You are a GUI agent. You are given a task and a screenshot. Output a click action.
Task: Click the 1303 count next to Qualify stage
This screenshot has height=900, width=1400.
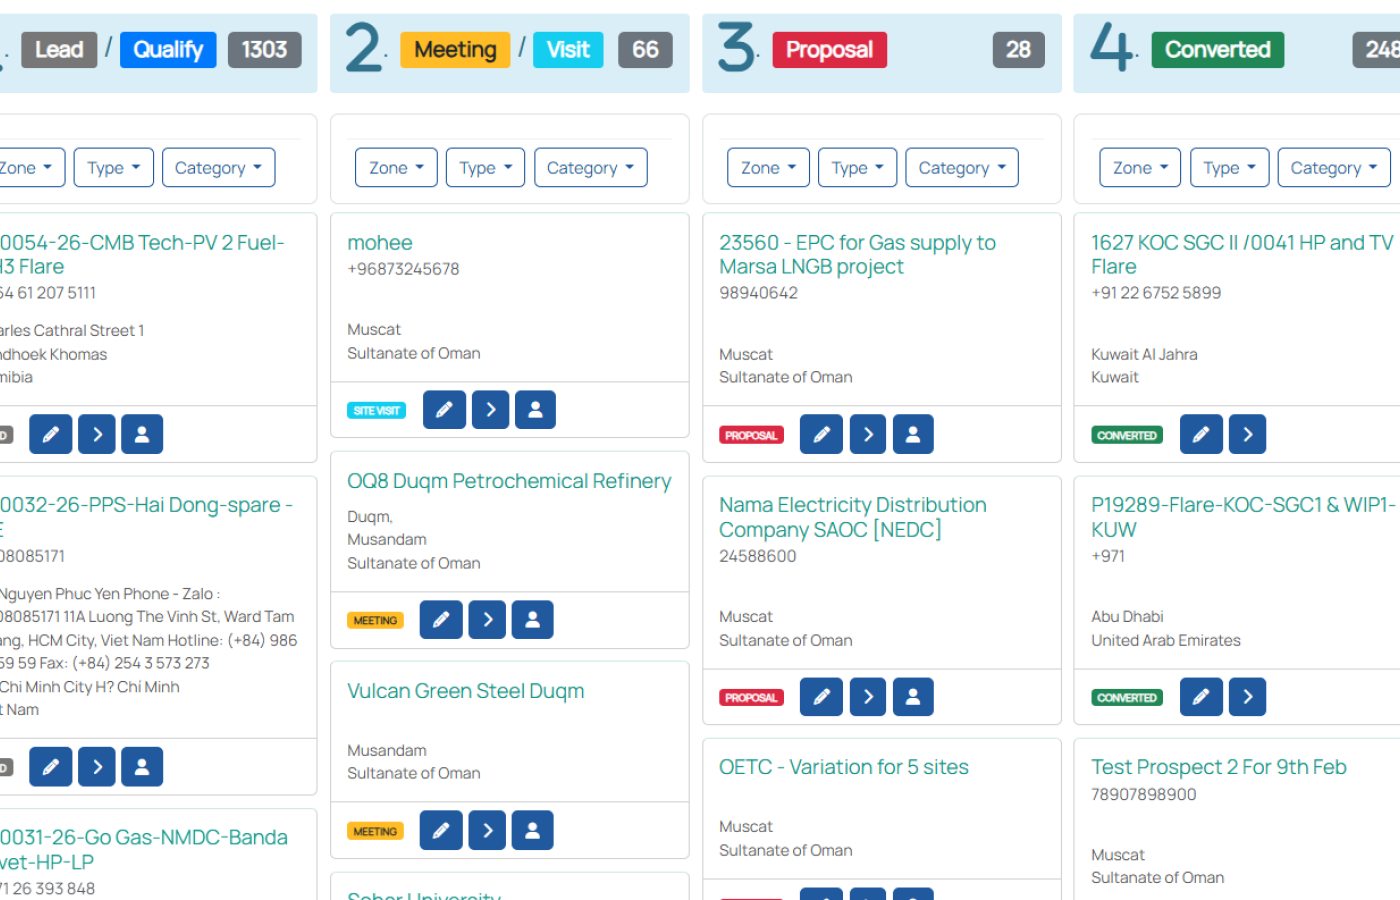pos(264,49)
